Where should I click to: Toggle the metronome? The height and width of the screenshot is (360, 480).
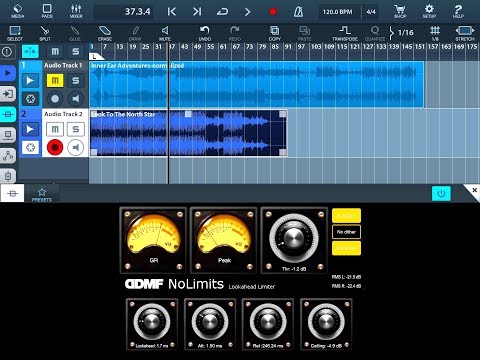pos(298,12)
